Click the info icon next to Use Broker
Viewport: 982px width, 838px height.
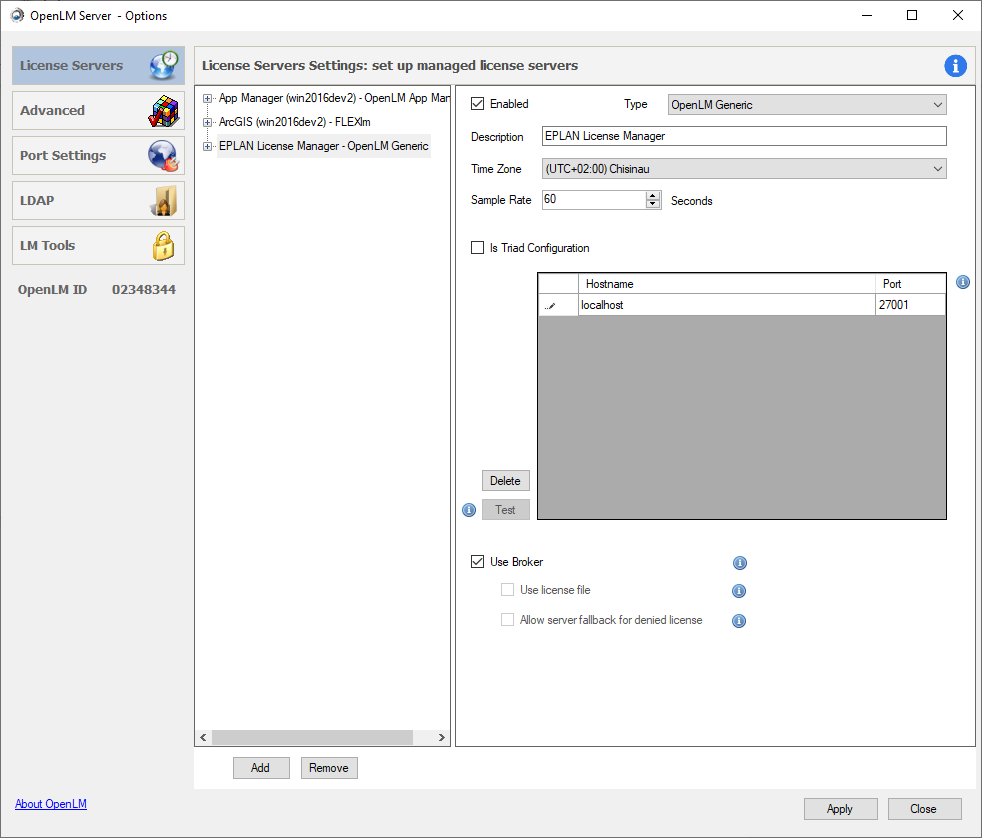point(740,563)
